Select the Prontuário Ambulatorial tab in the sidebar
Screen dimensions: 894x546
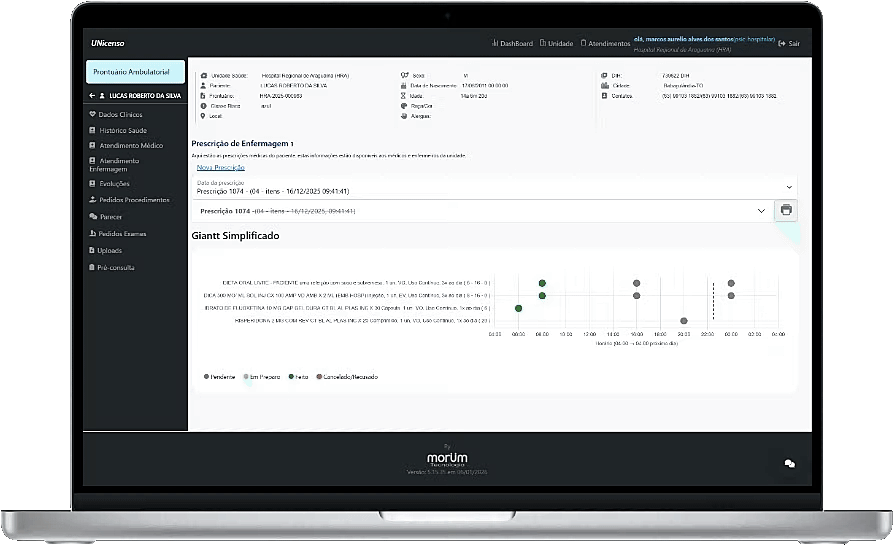(136, 72)
